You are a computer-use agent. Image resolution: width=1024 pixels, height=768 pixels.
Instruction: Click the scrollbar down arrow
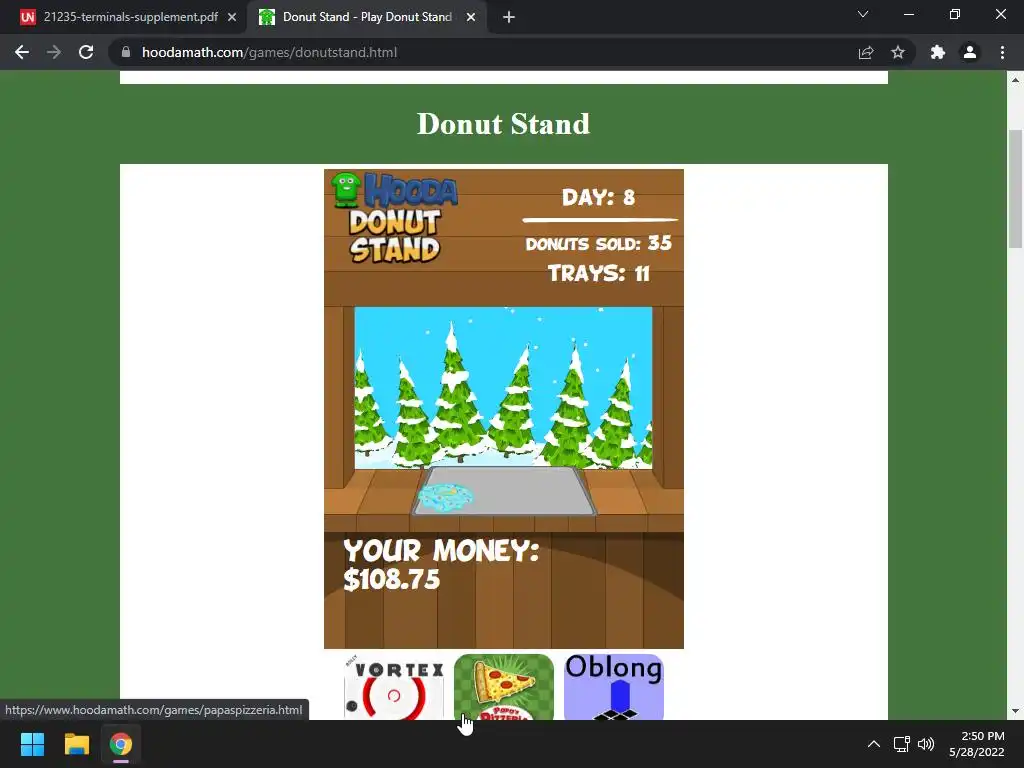[1015, 711]
